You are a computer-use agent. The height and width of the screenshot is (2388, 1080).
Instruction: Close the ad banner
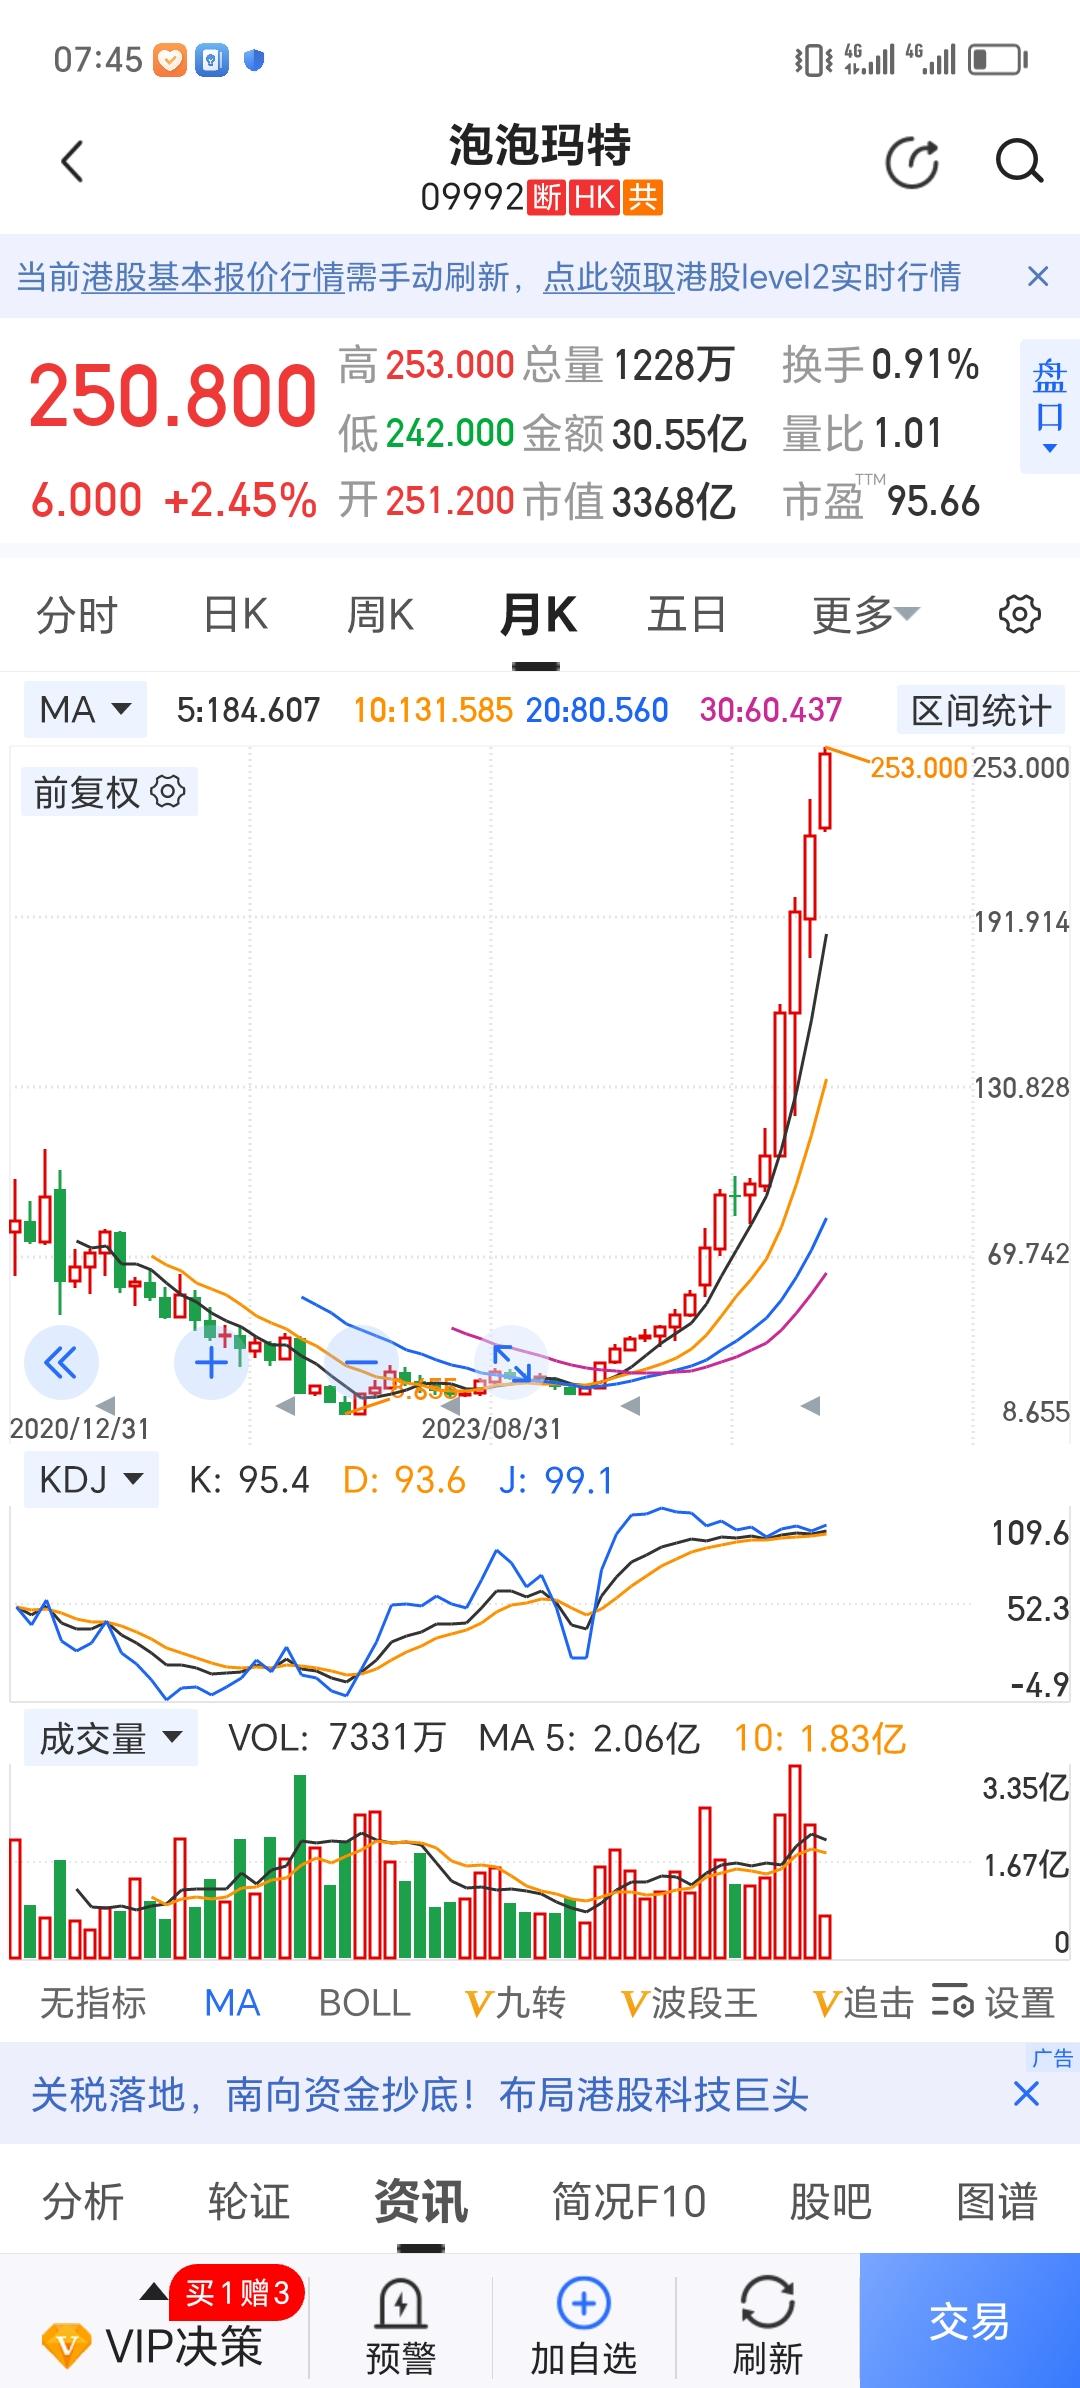pos(1026,2094)
